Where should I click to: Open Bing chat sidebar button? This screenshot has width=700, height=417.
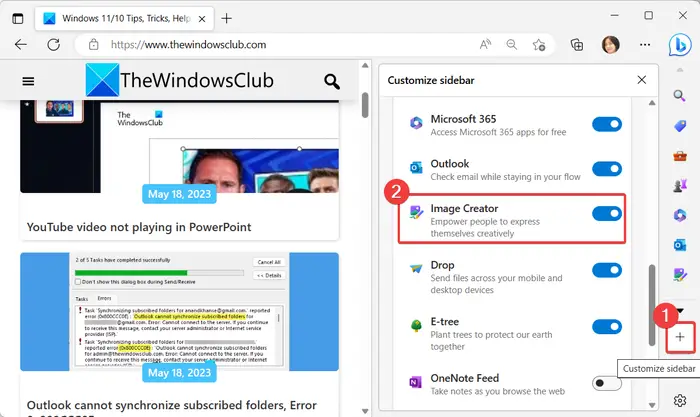point(679,45)
